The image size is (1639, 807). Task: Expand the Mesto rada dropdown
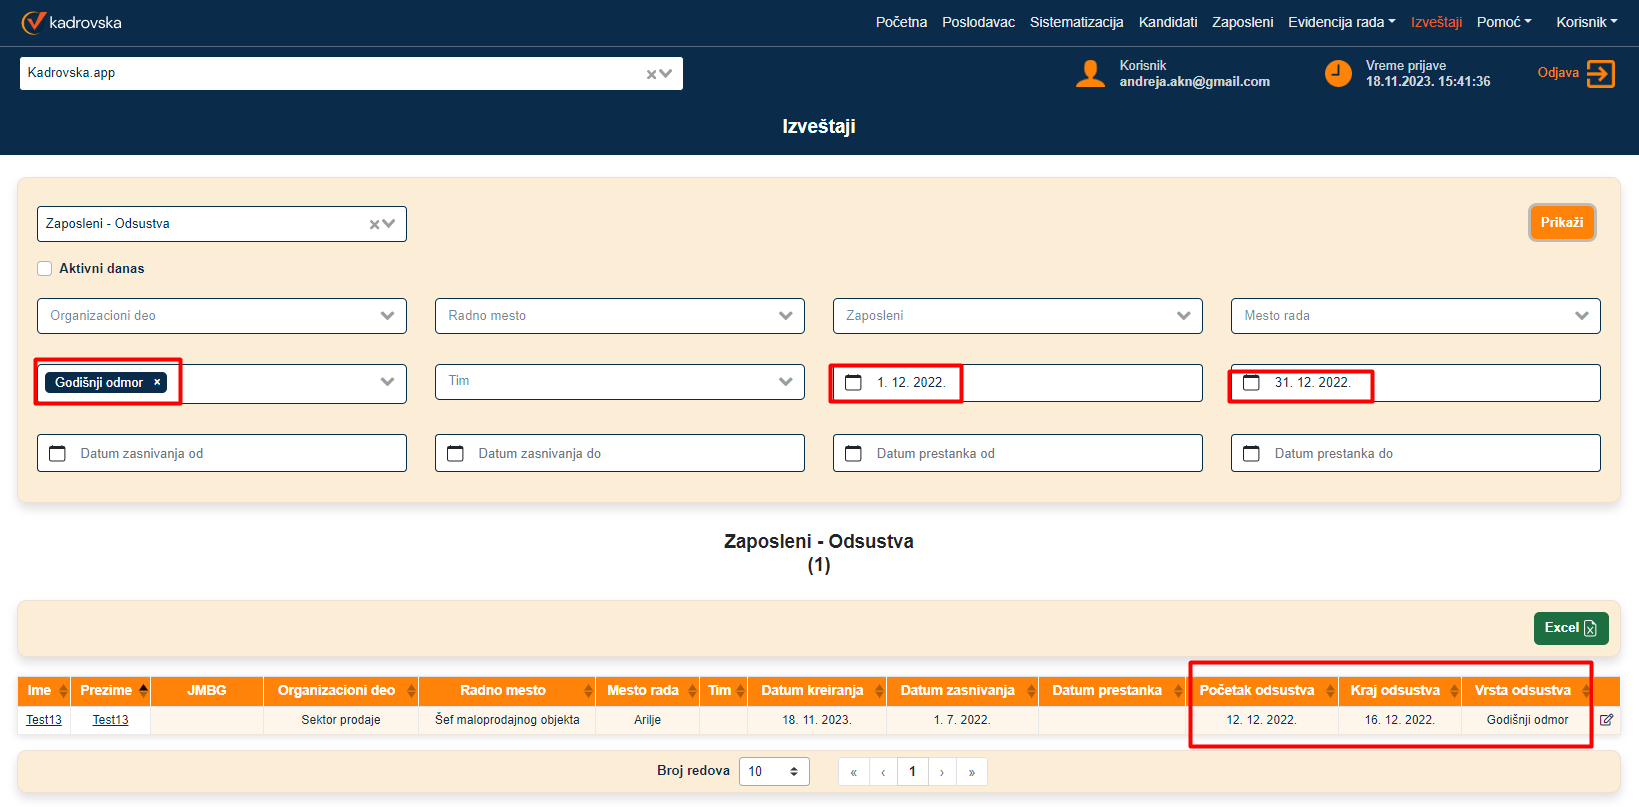tap(1581, 316)
